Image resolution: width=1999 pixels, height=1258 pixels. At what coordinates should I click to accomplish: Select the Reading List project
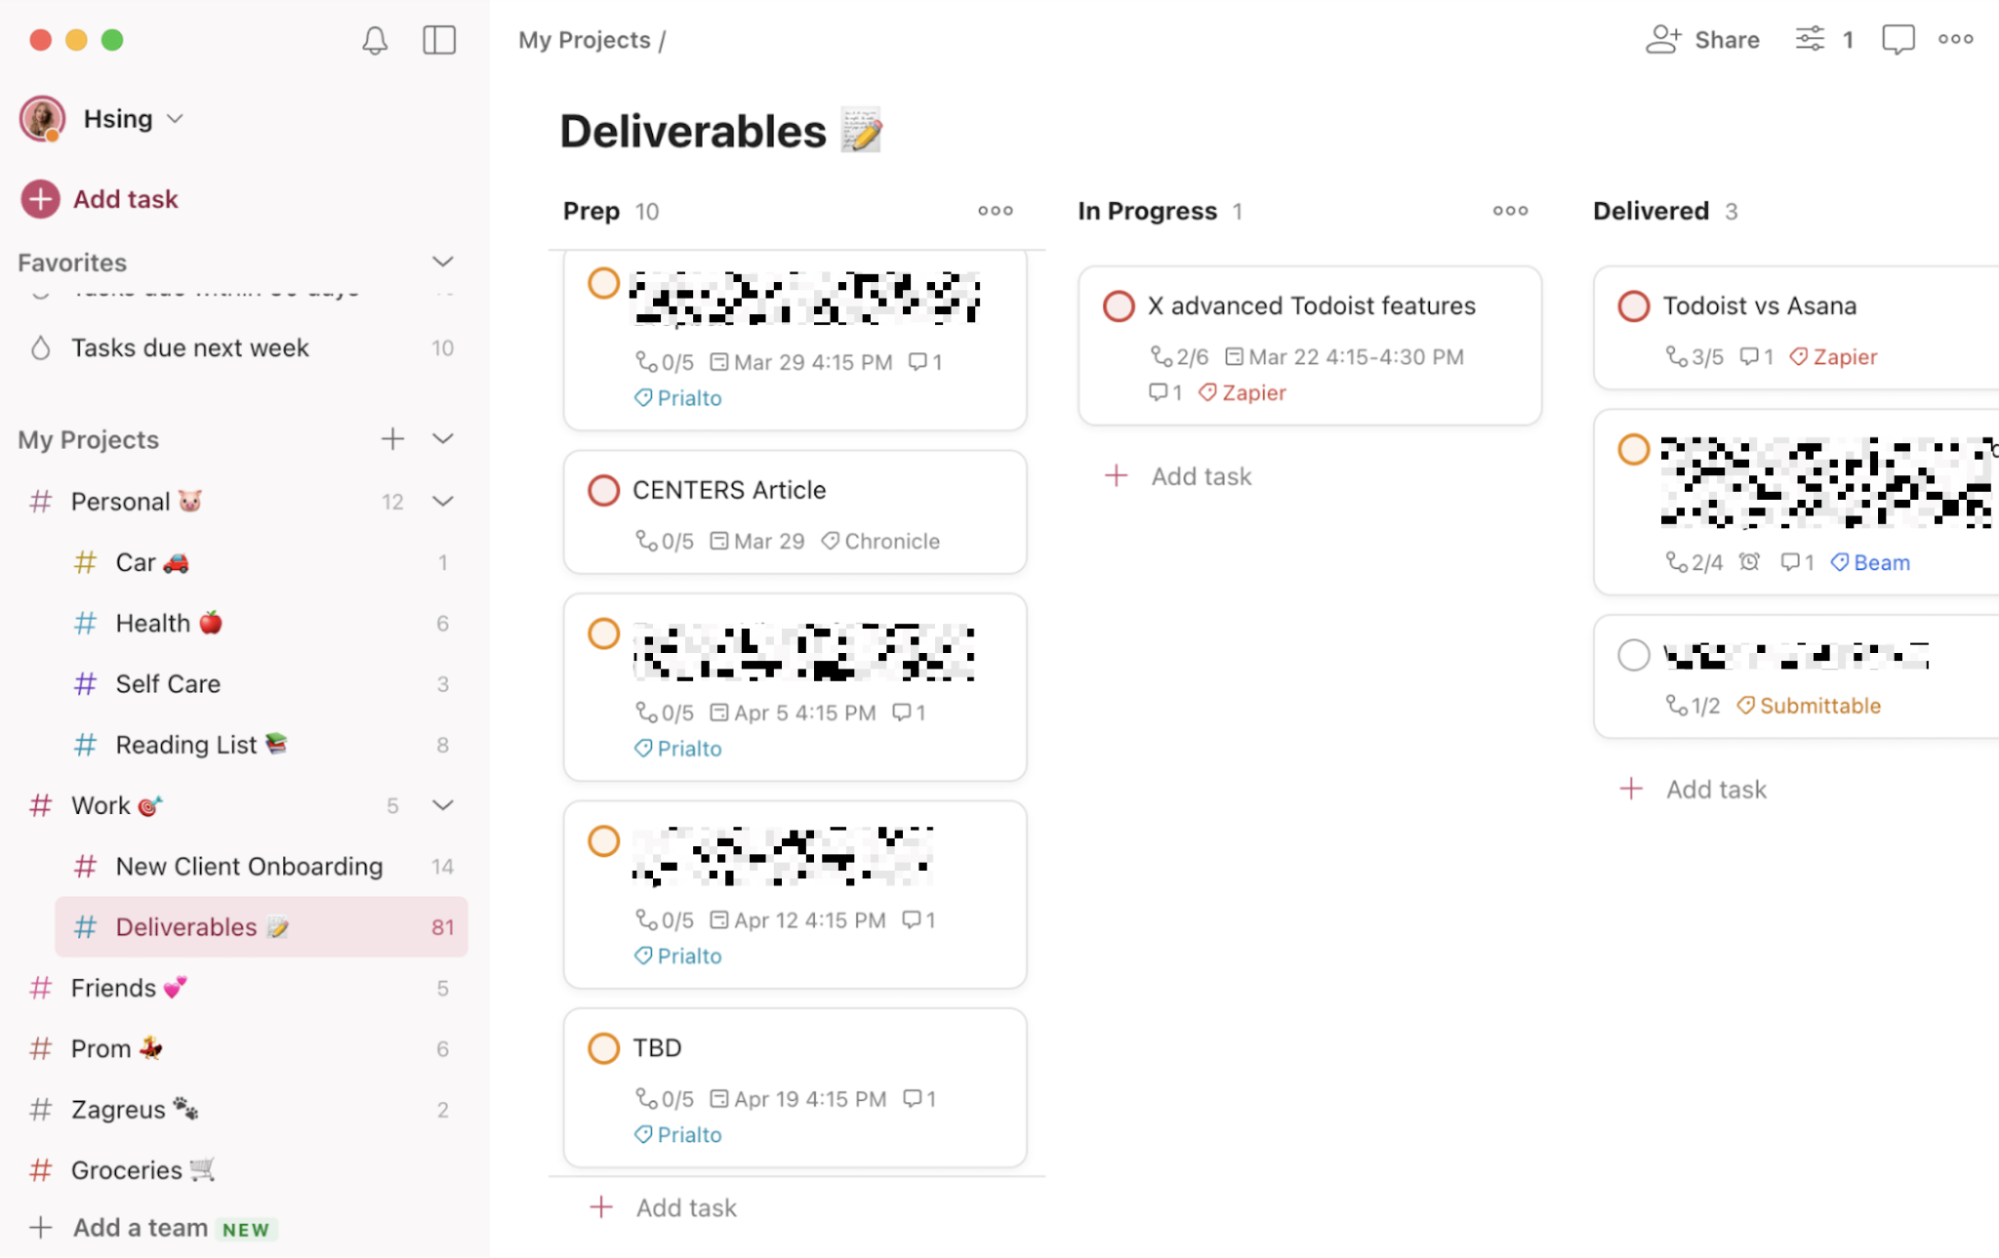tap(186, 745)
